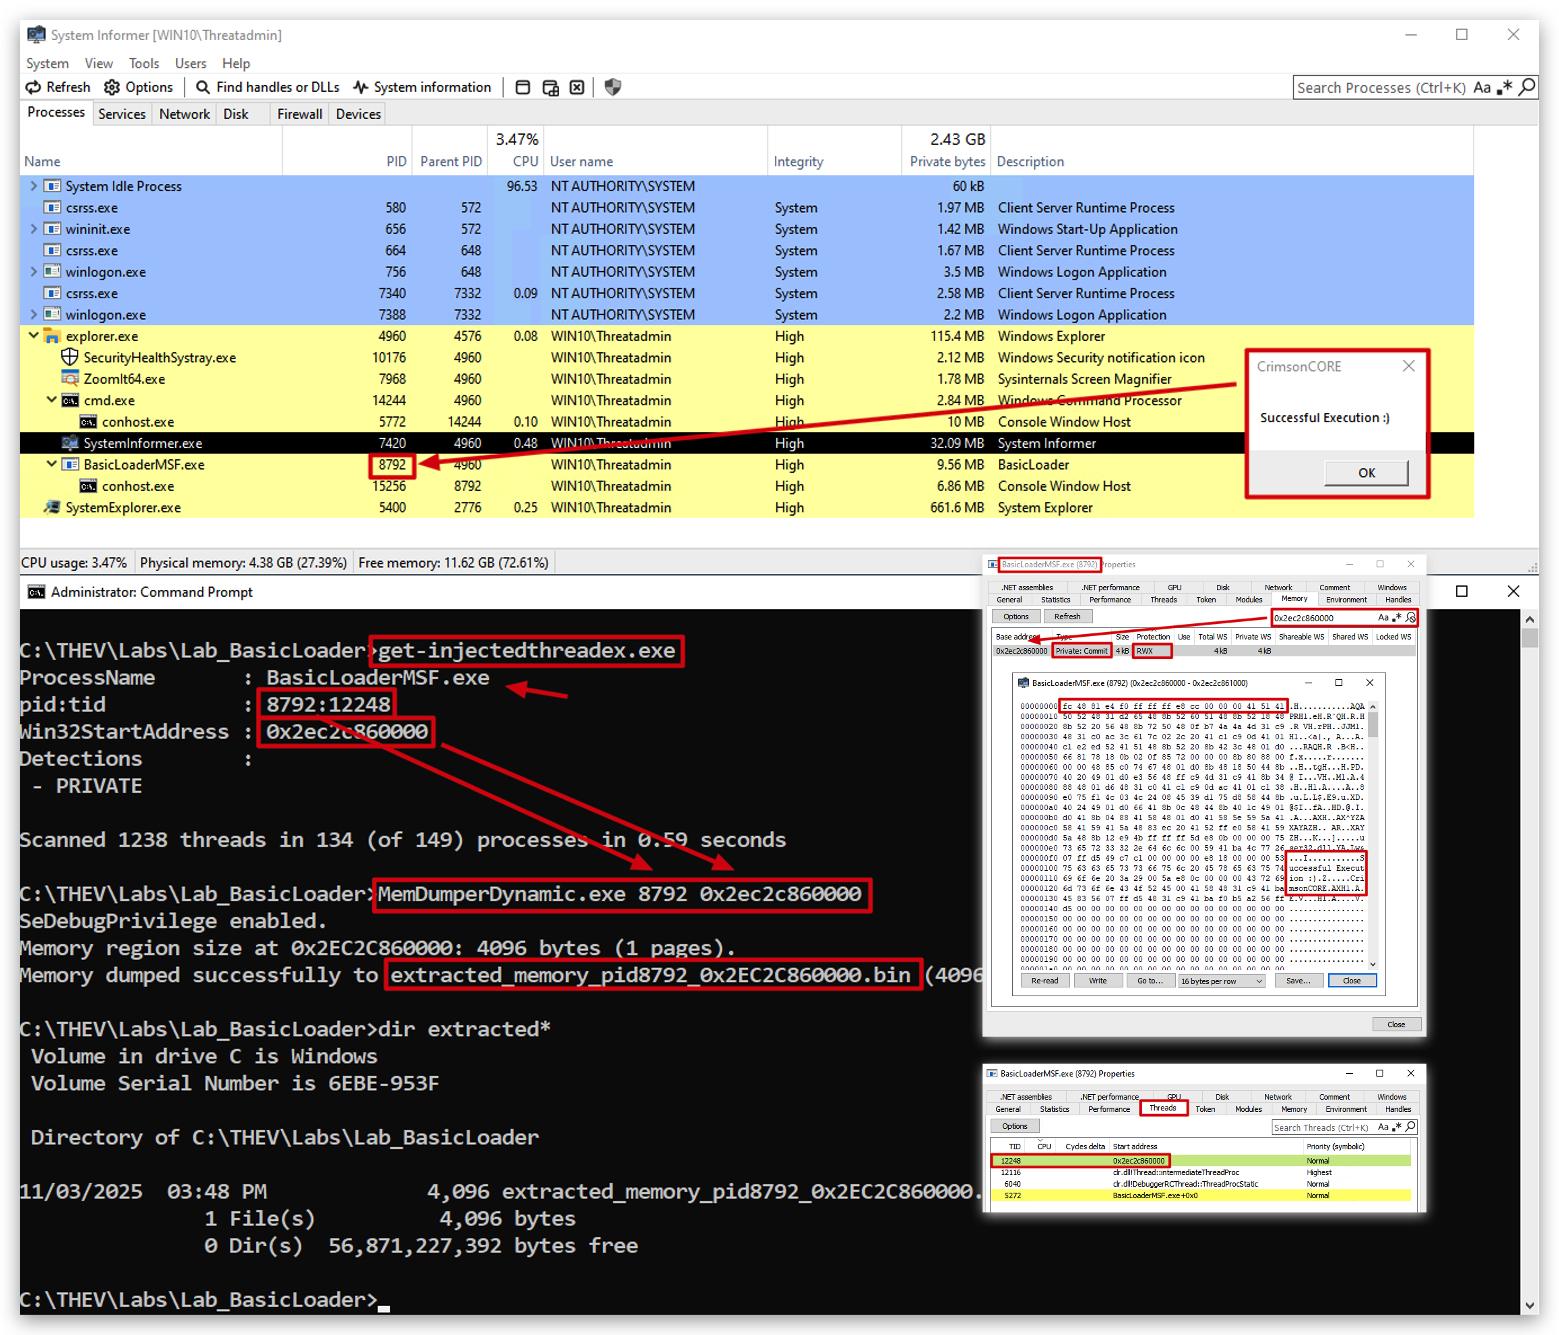Select thread 12248 in the Threads list
The image size is (1559, 1335).
[x=1201, y=1161]
